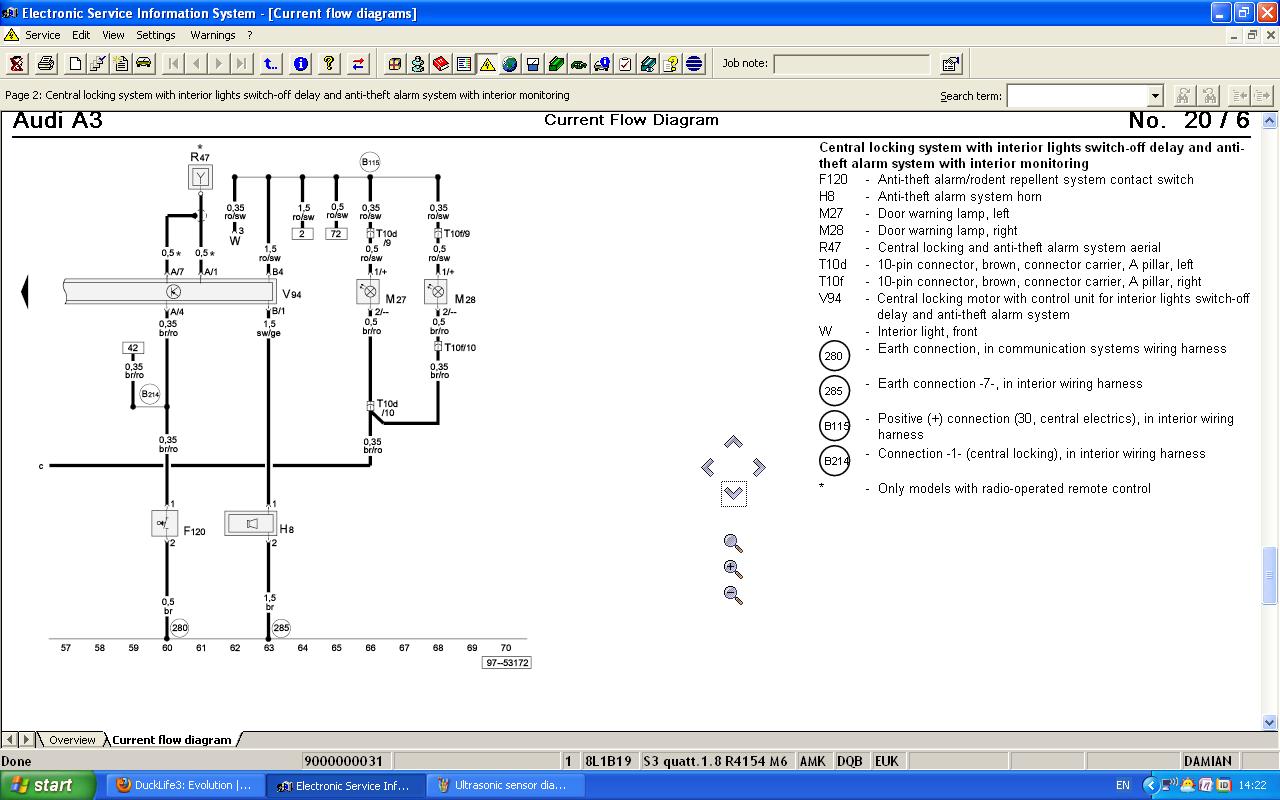
Task: Click the Job note field
Action: click(852, 64)
